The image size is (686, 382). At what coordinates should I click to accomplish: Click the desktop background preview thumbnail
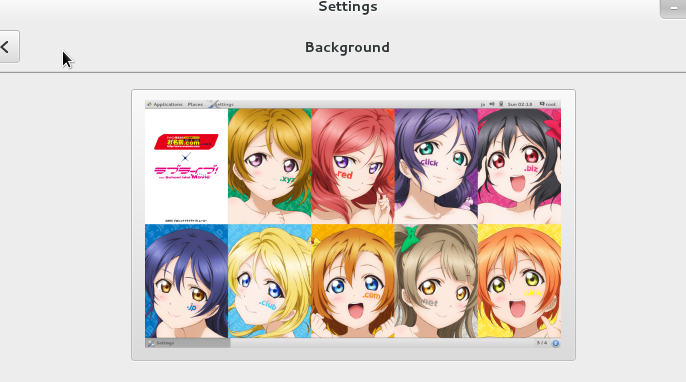pyautogui.click(x=353, y=225)
